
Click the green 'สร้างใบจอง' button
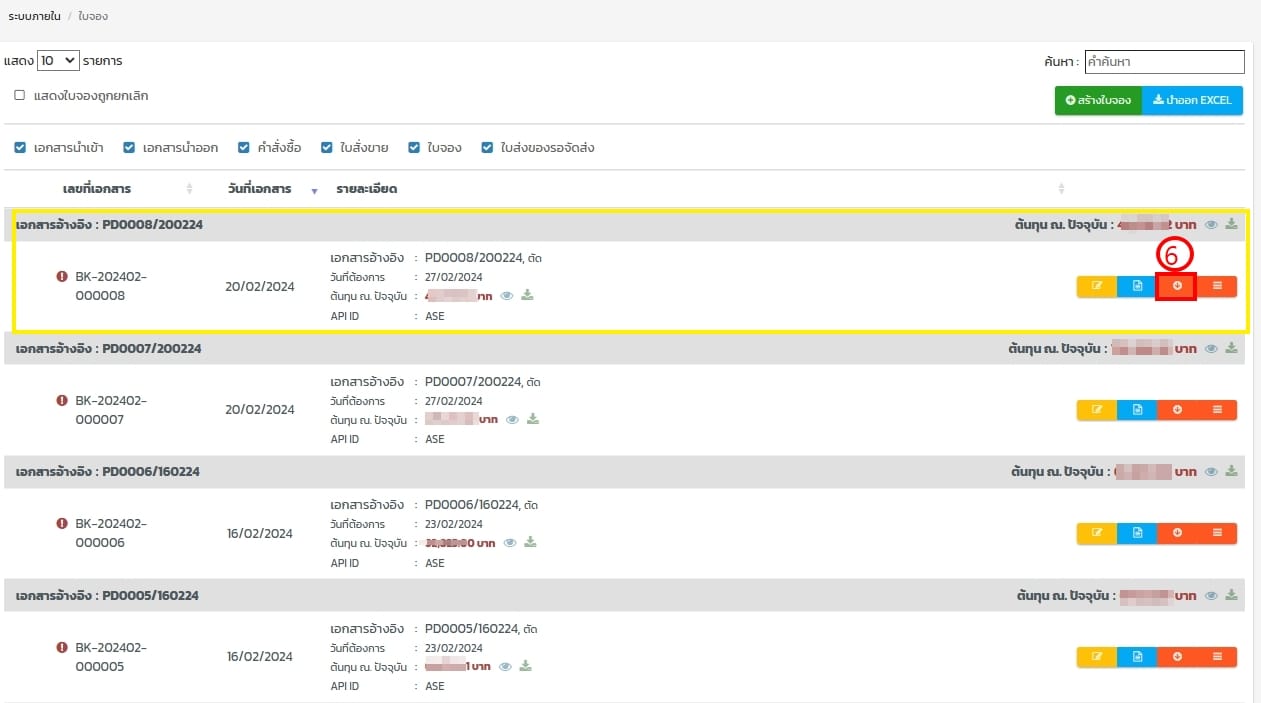pos(1098,101)
